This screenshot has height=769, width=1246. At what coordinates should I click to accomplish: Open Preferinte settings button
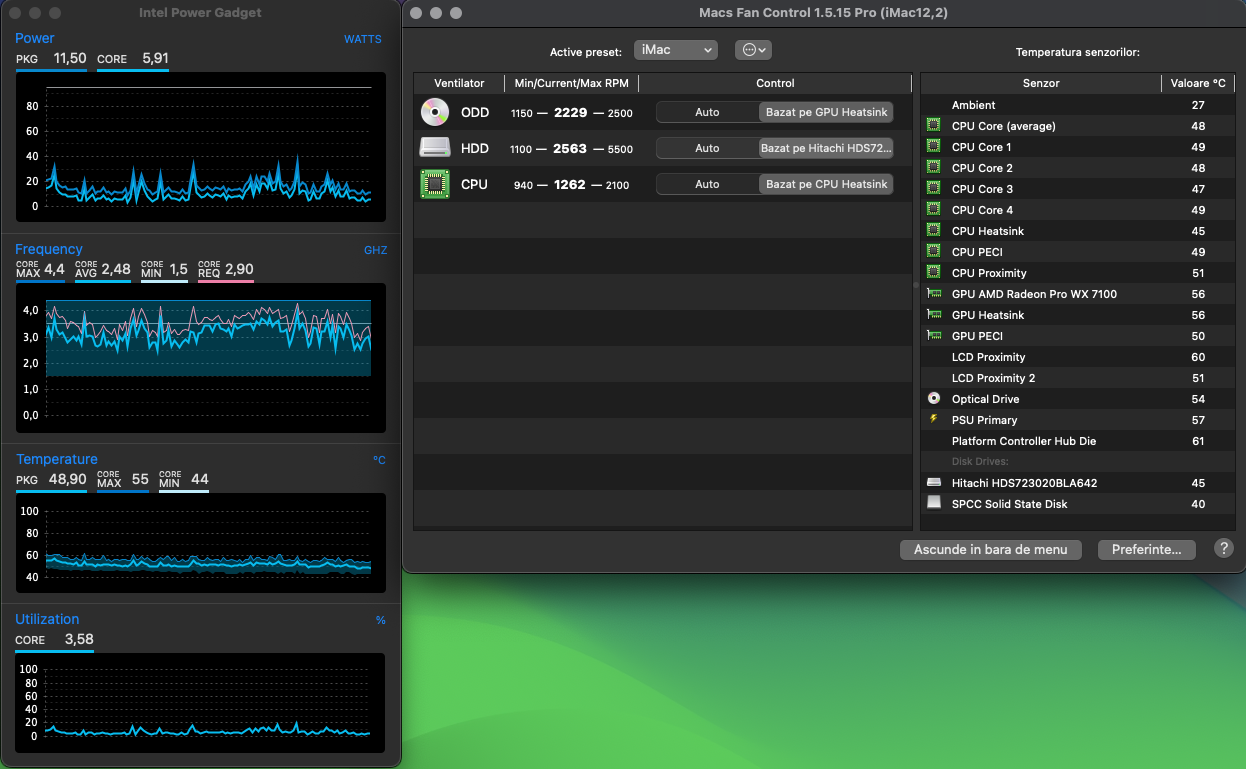click(1146, 549)
